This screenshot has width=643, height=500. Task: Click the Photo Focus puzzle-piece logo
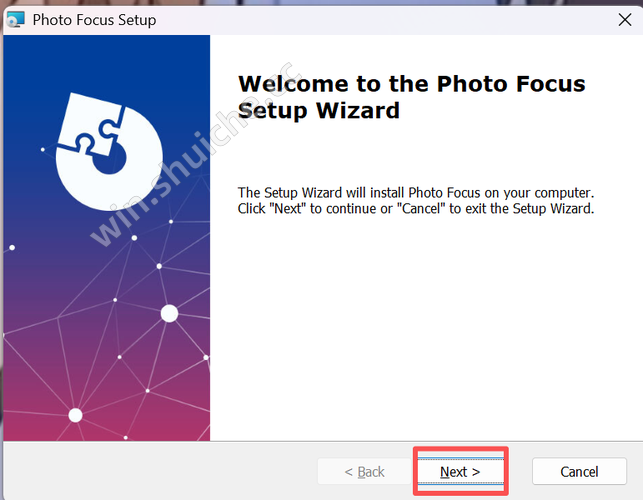point(103,149)
